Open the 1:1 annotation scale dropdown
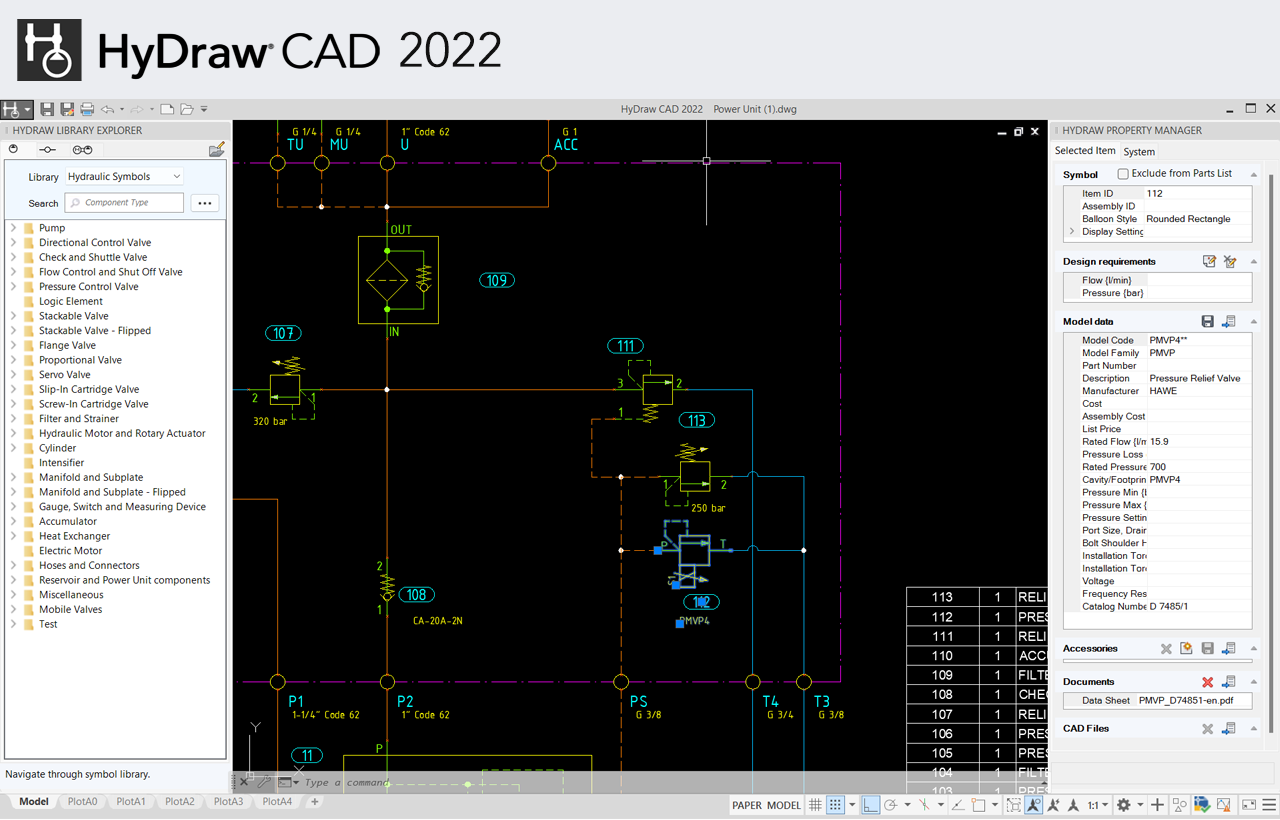Image resolution: width=1280 pixels, height=820 pixels. coord(1097,805)
